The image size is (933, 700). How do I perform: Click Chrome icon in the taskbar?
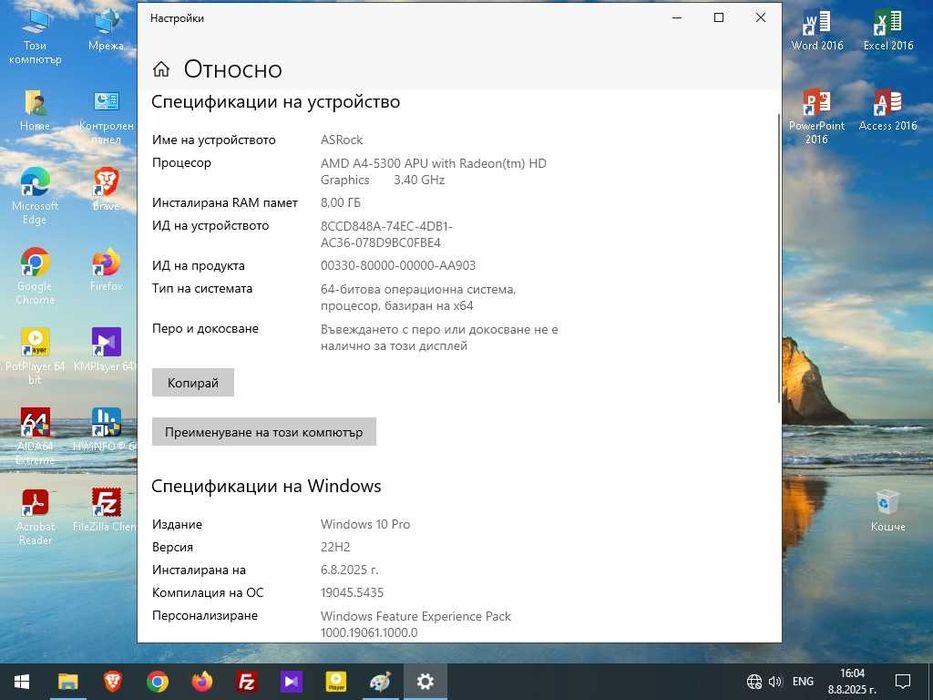(158, 682)
